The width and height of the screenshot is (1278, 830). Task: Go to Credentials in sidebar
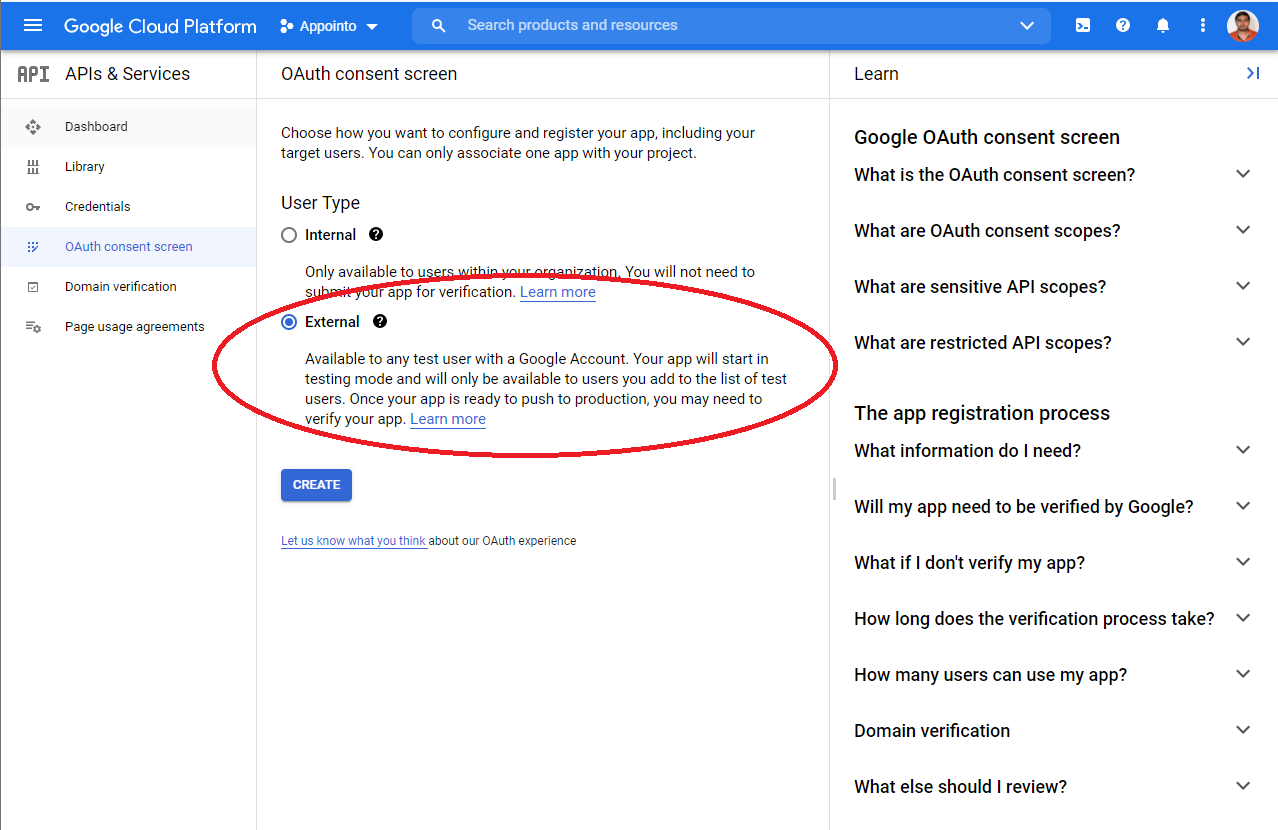click(128, 207)
